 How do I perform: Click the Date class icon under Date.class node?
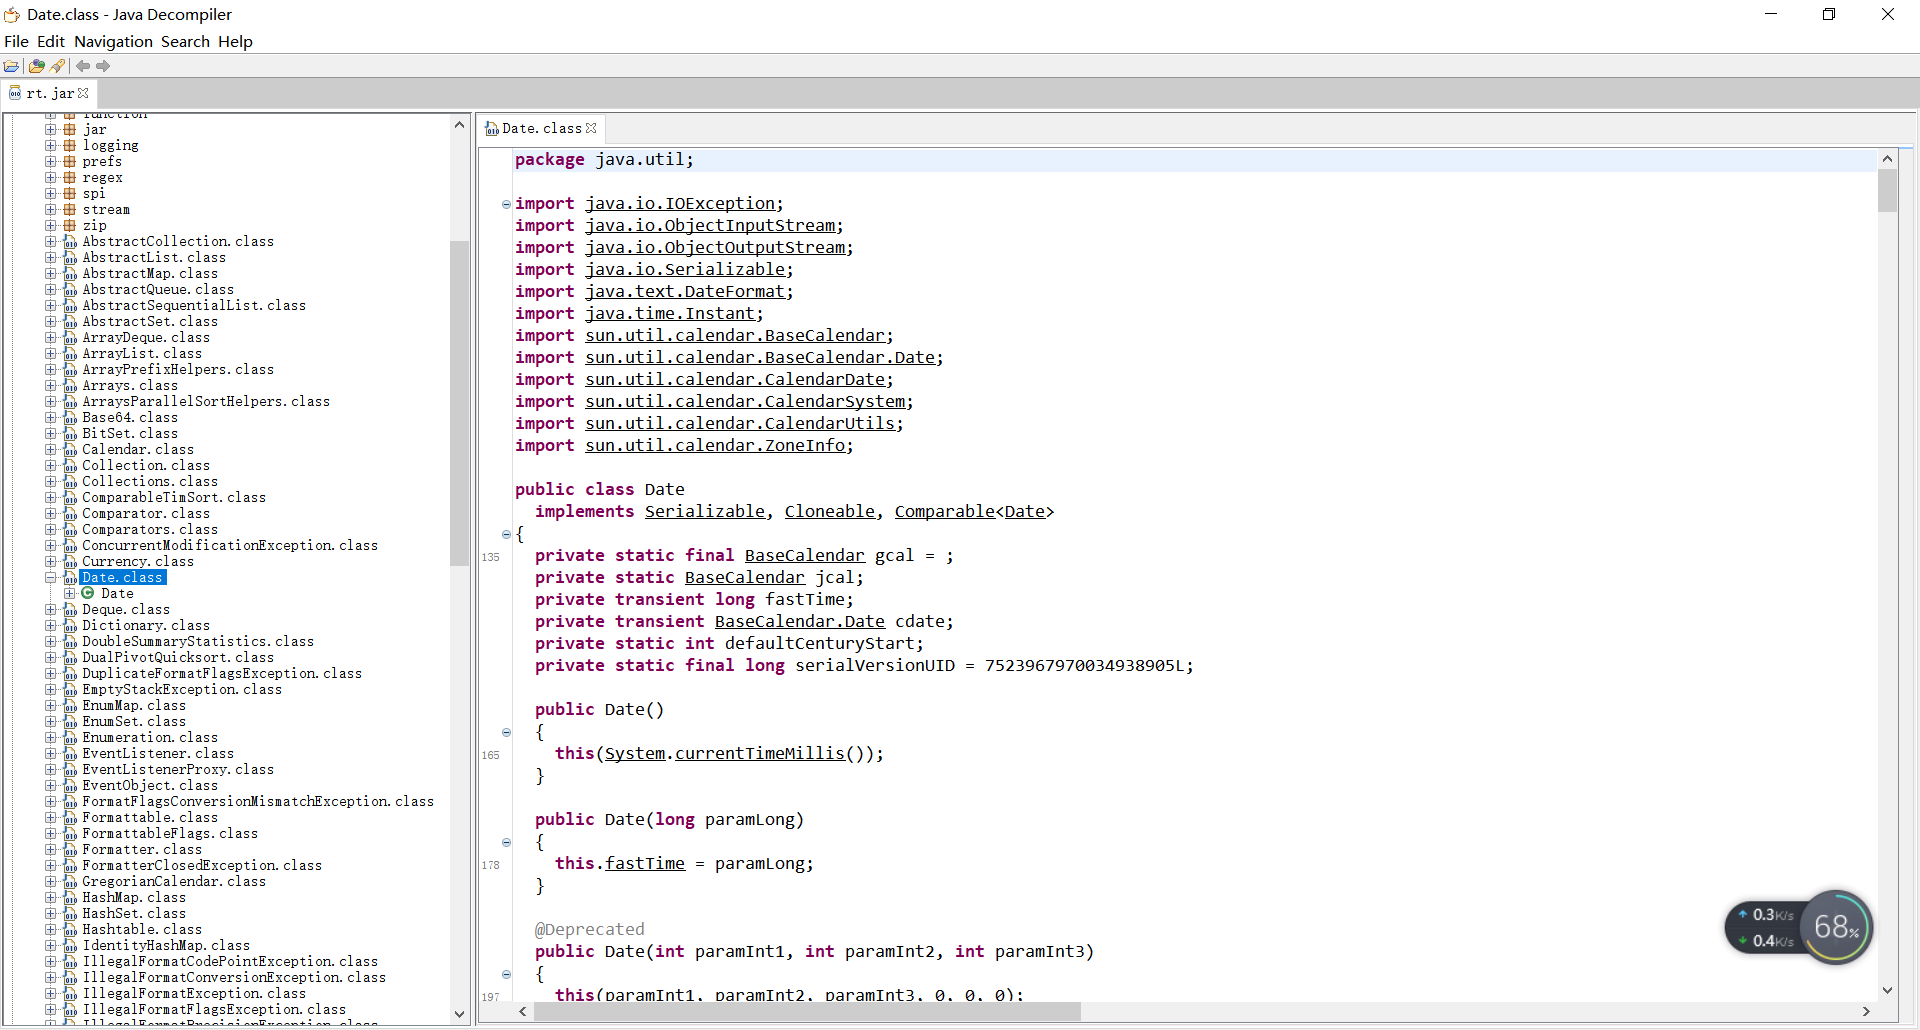click(x=89, y=593)
